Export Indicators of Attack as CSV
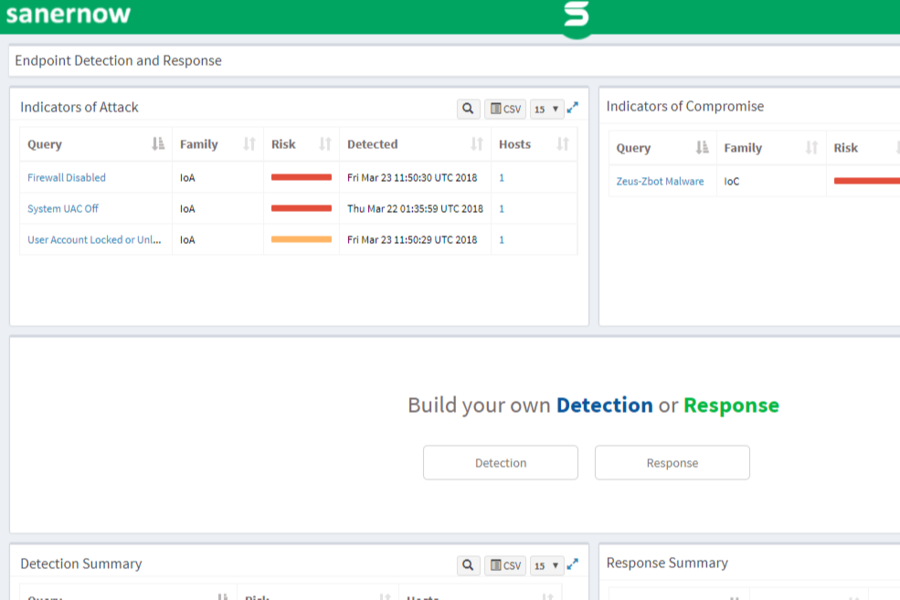Image resolution: width=900 pixels, height=600 pixels. [505, 109]
